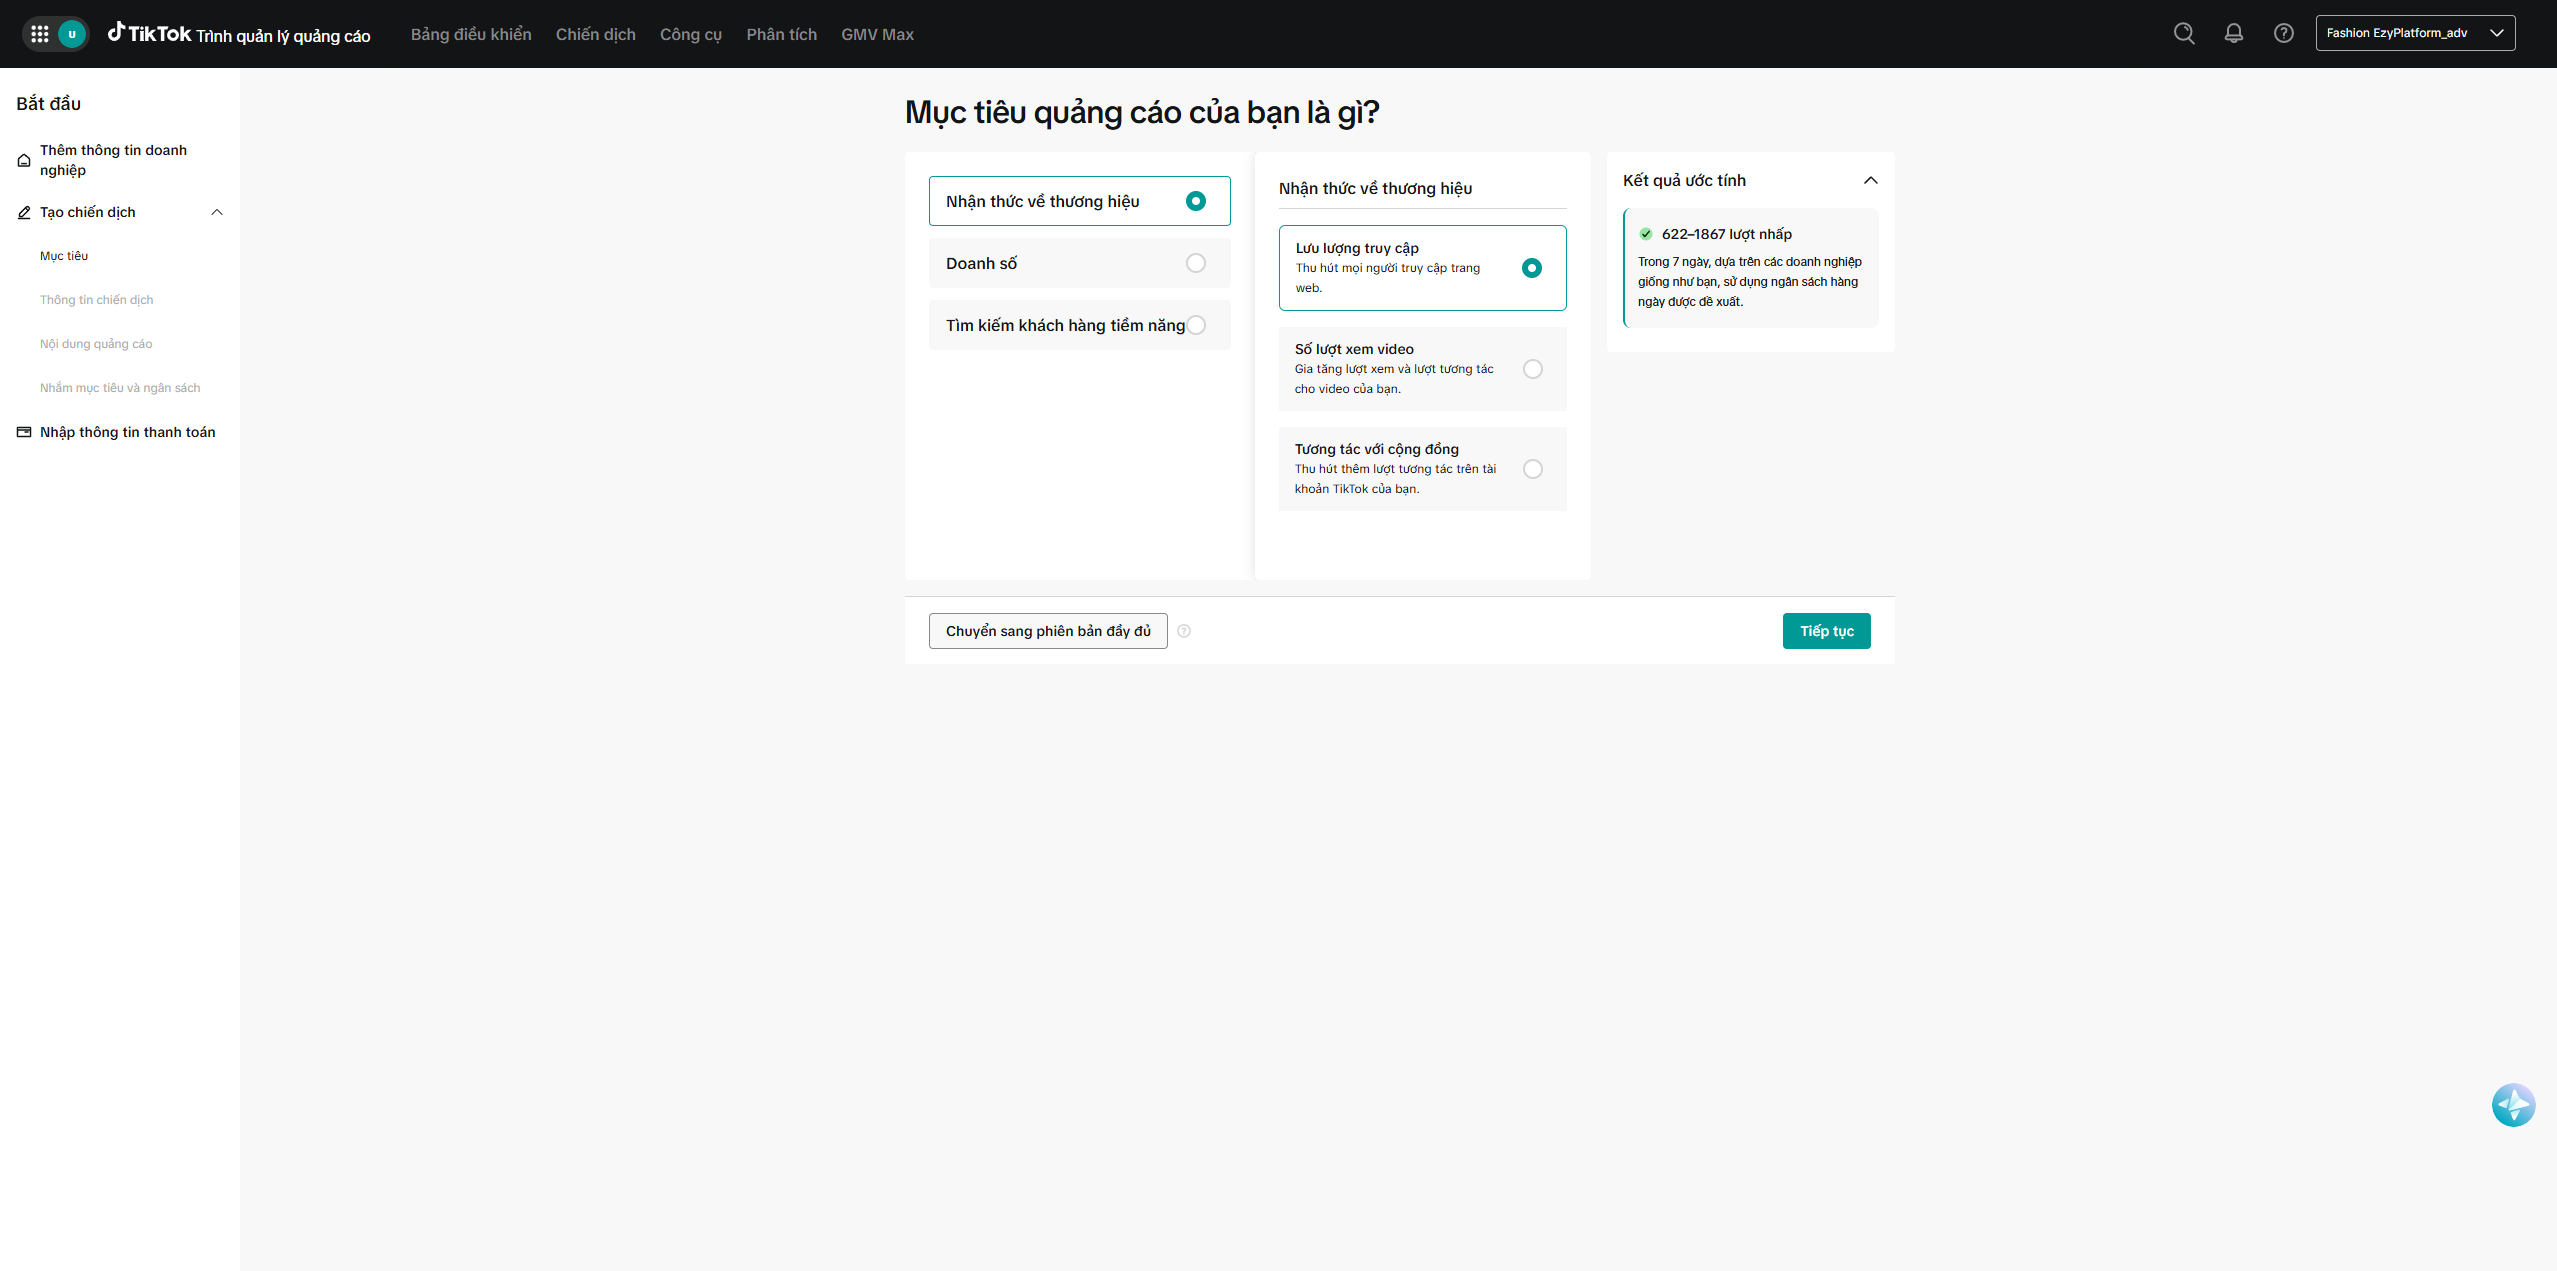Open GMV Max menu
2557x1271 pixels.
pyautogui.click(x=878, y=34)
